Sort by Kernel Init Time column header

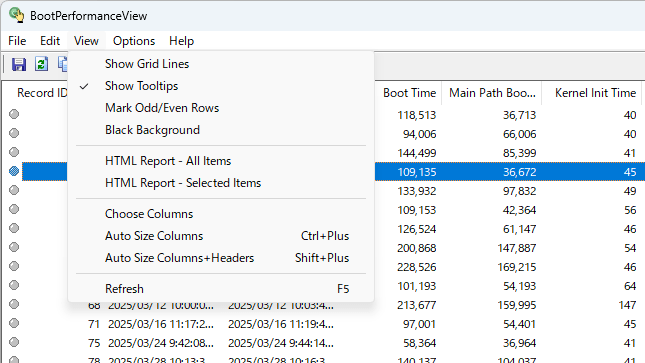[595, 93]
